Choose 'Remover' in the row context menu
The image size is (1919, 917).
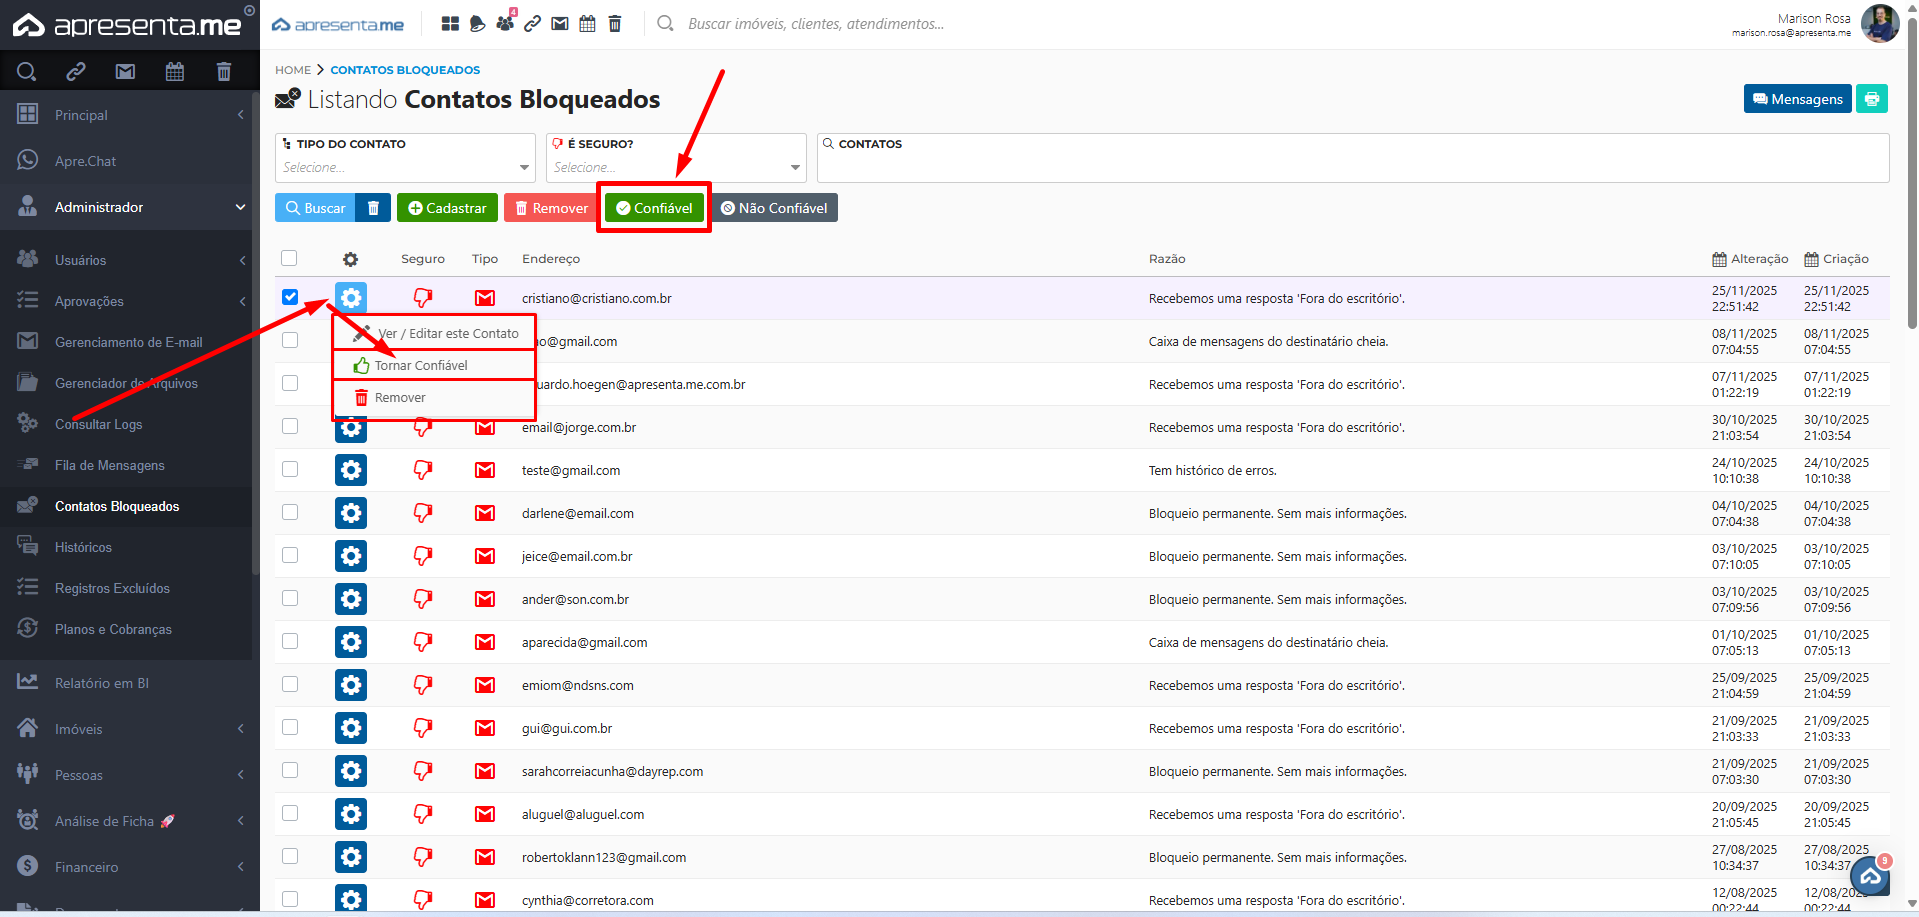[400, 398]
